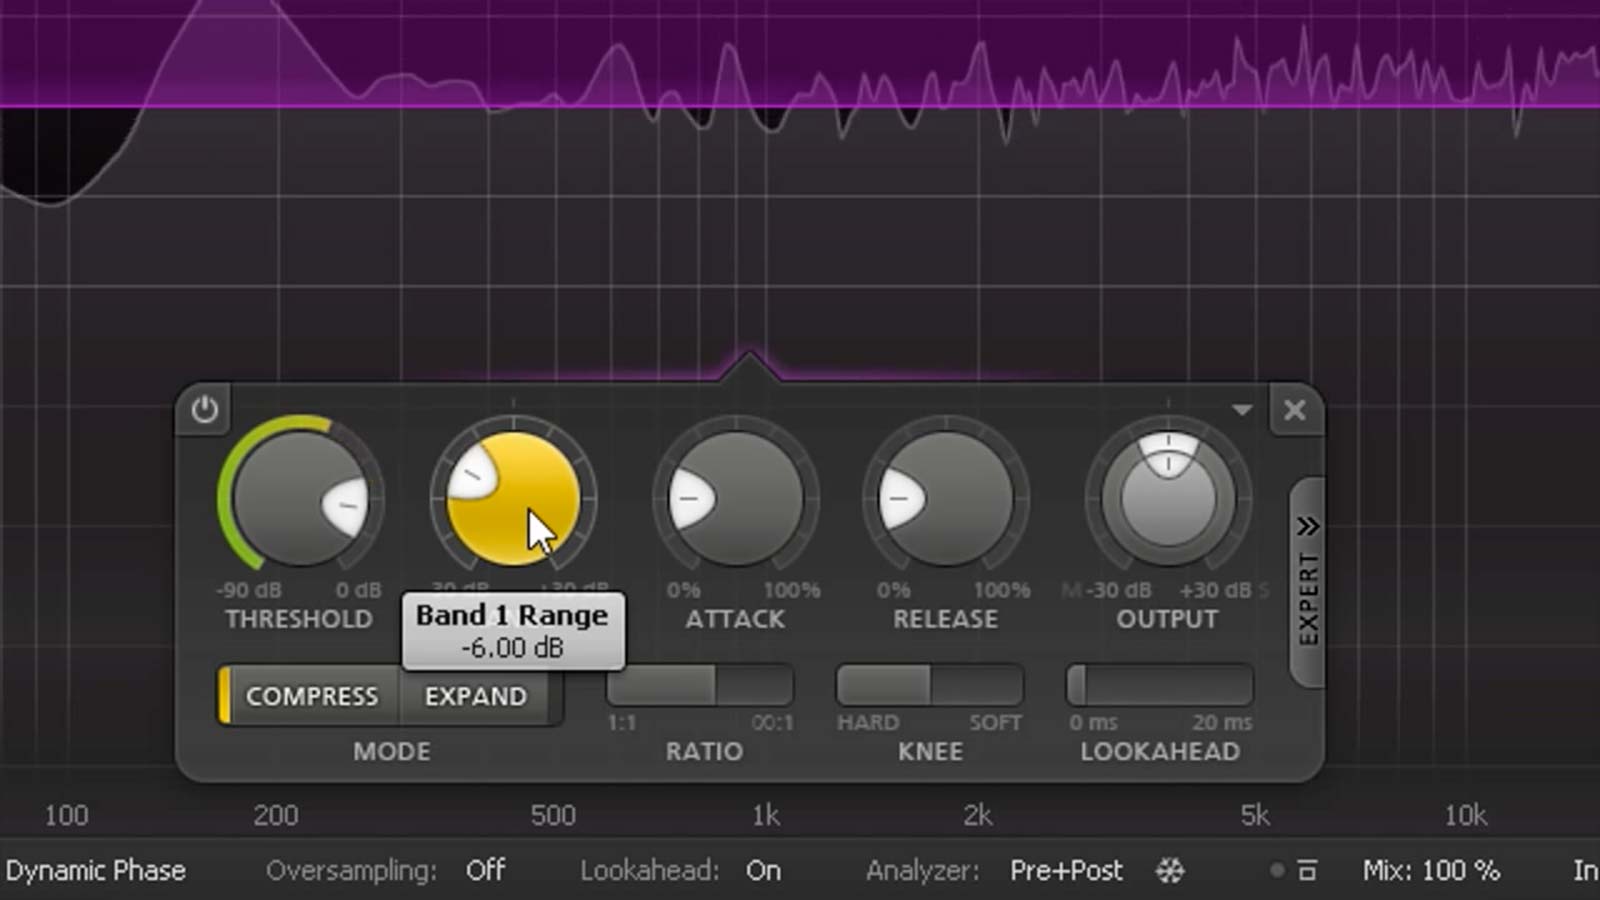Toggle the Band 1 power button

pyautogui.click(x=205, y=410)
